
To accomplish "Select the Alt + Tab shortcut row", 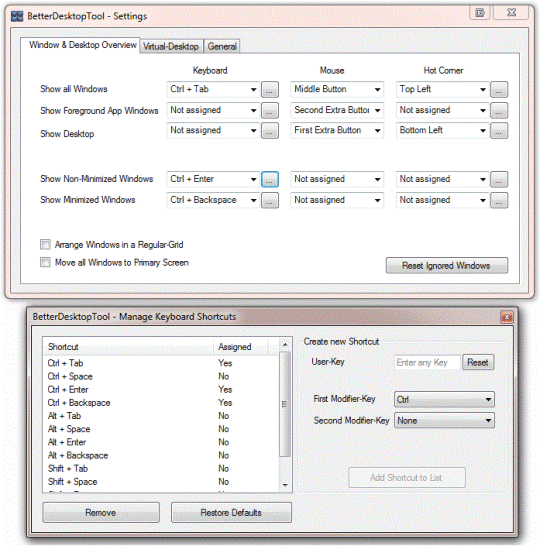I will pos(161,416).
